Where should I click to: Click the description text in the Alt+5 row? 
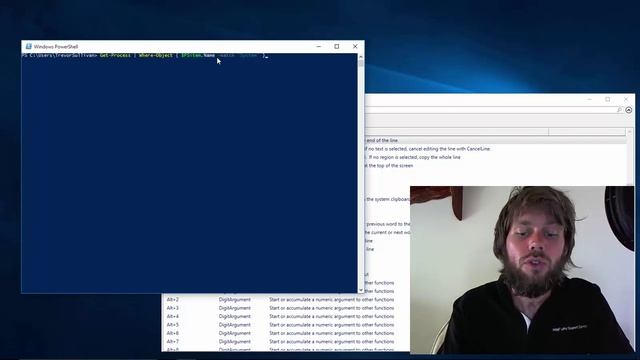coord(331,325)
